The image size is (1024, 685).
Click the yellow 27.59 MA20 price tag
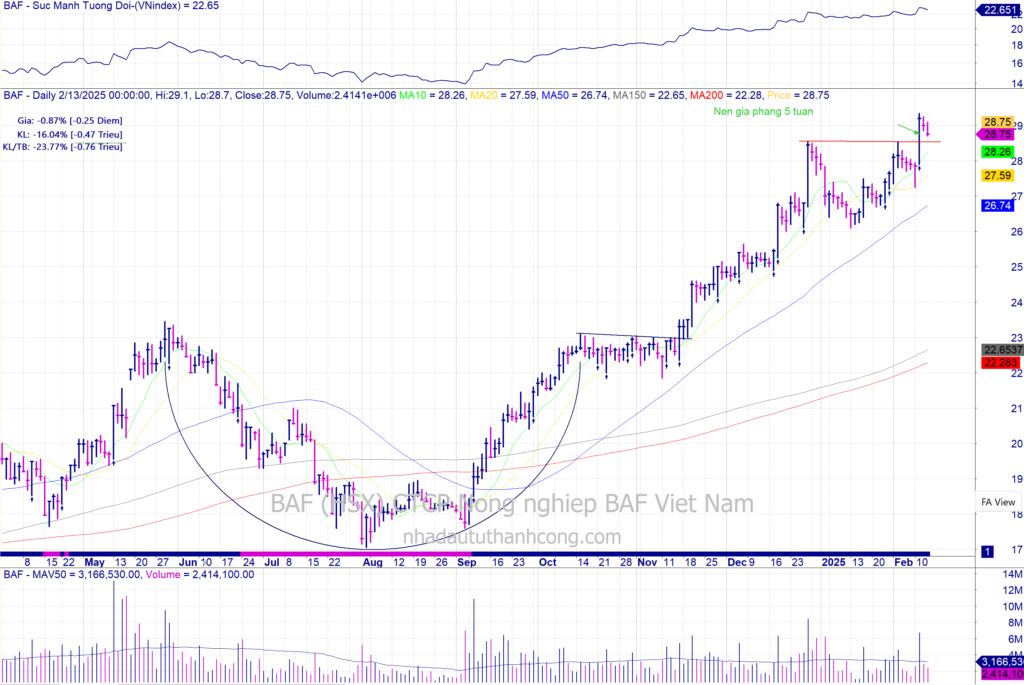[x=996, y=175]
